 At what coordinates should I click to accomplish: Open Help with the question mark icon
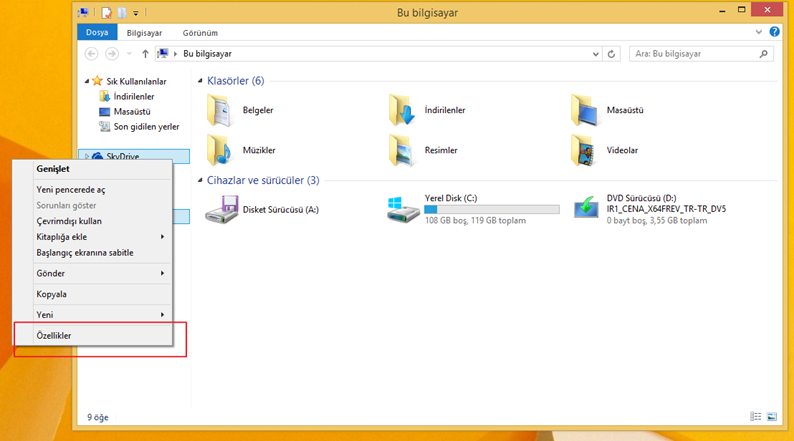pos(774,32)
